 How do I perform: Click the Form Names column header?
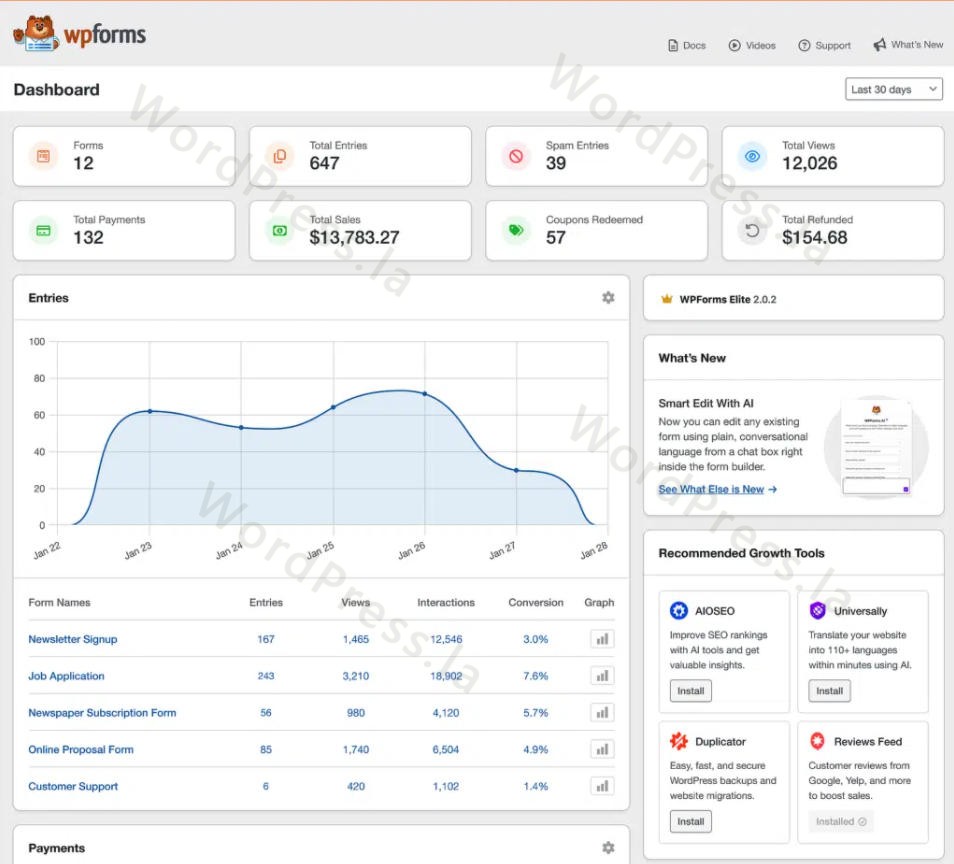tap(59, 602)
